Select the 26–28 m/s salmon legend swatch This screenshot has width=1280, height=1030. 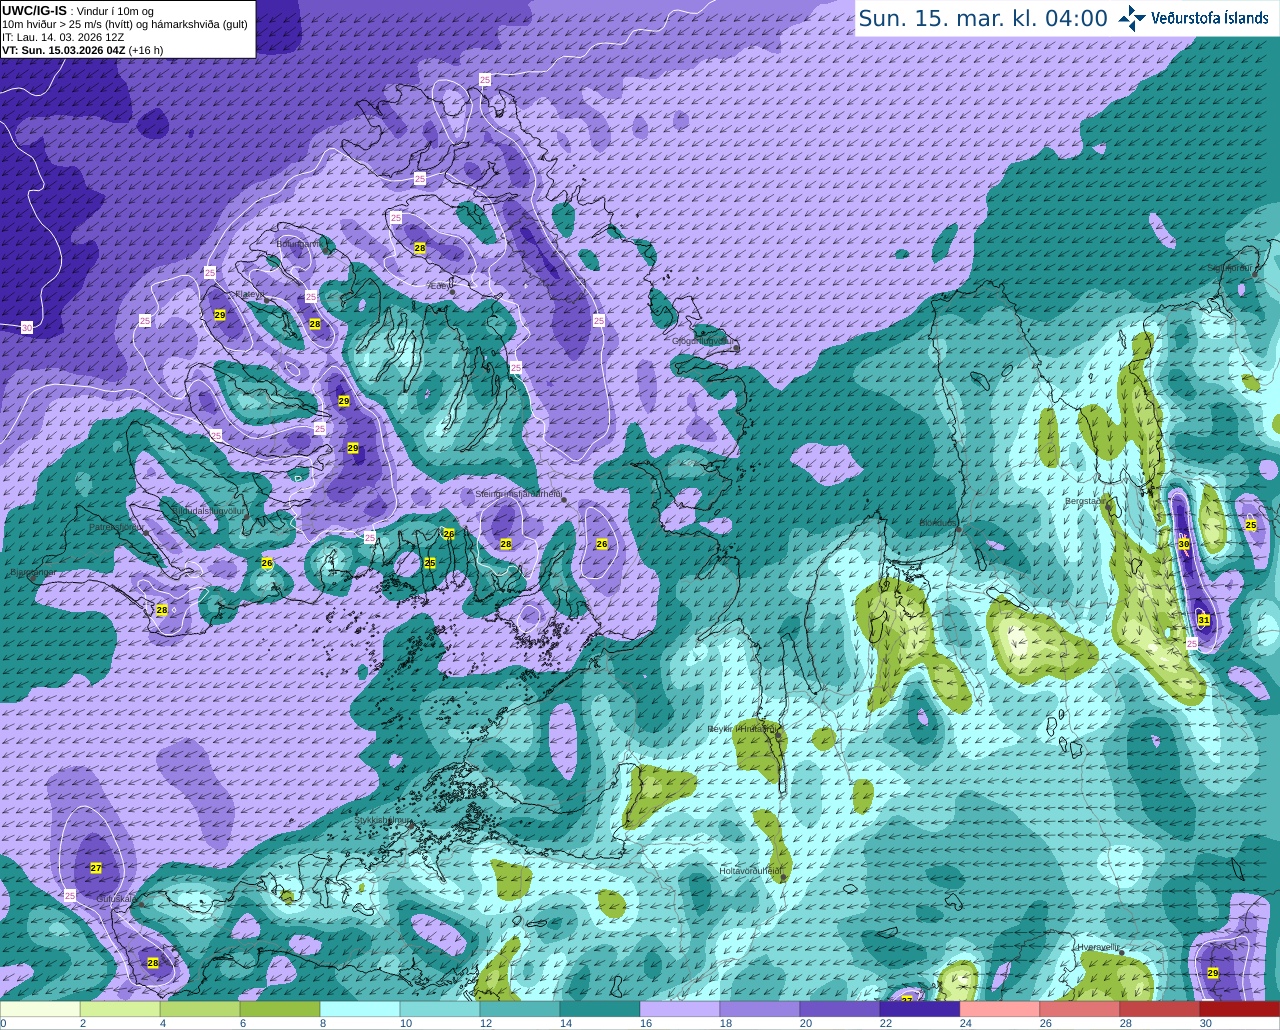click(1080, 1008)
